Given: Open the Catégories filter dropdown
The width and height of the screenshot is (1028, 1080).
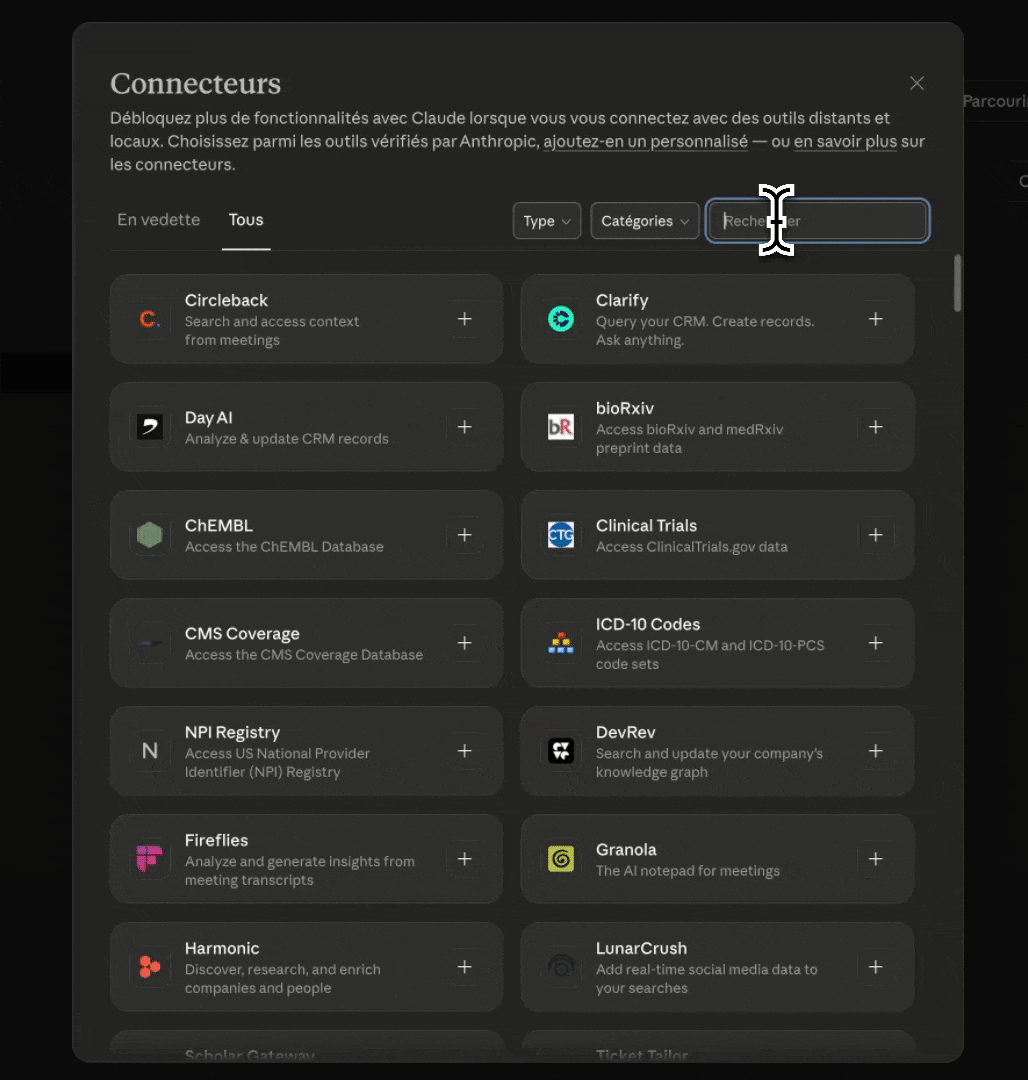Looking at the screenshot, I should point(644,221).
